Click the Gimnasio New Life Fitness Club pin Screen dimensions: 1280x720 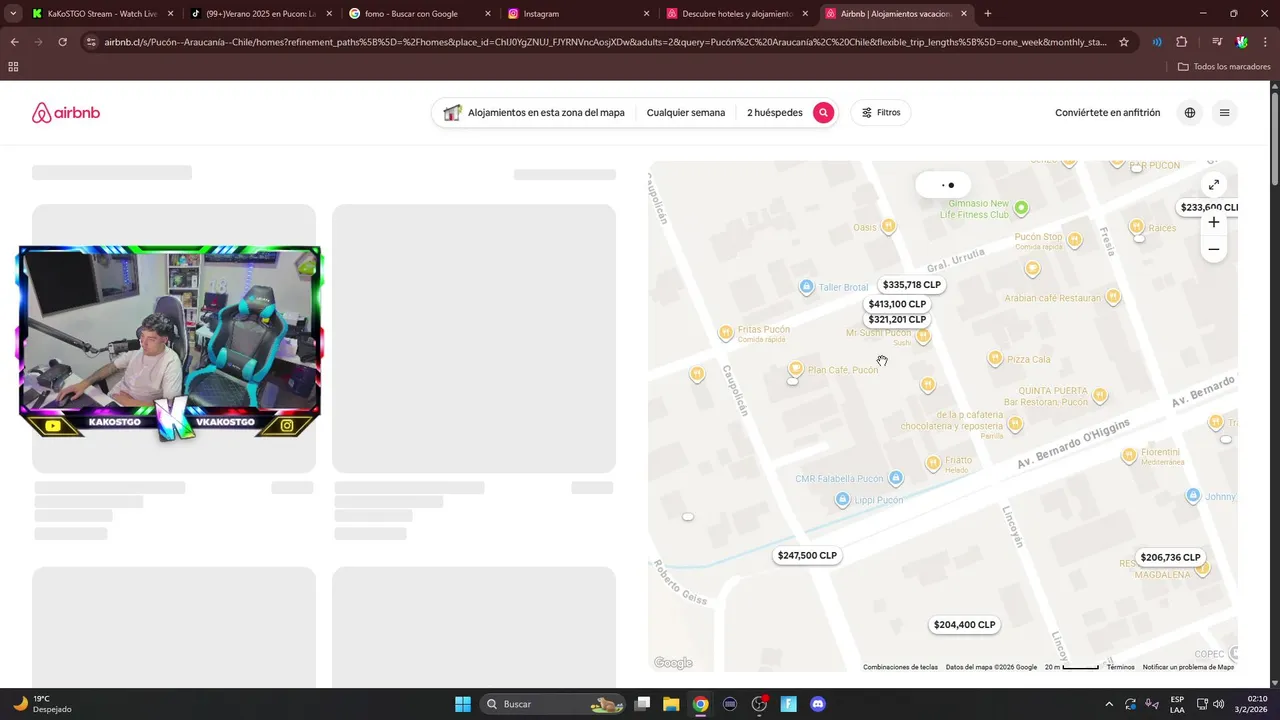click(x=1021, y=208)
